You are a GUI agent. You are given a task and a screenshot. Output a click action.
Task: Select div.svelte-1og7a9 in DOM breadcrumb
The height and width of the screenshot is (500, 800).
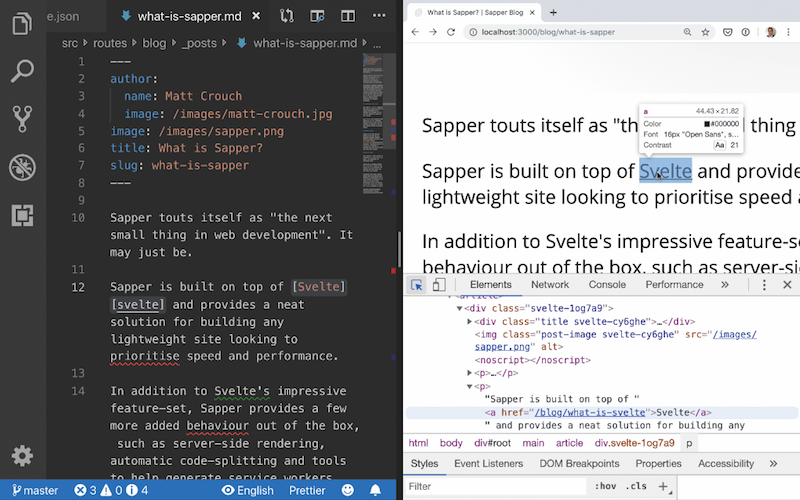(634, 443)
